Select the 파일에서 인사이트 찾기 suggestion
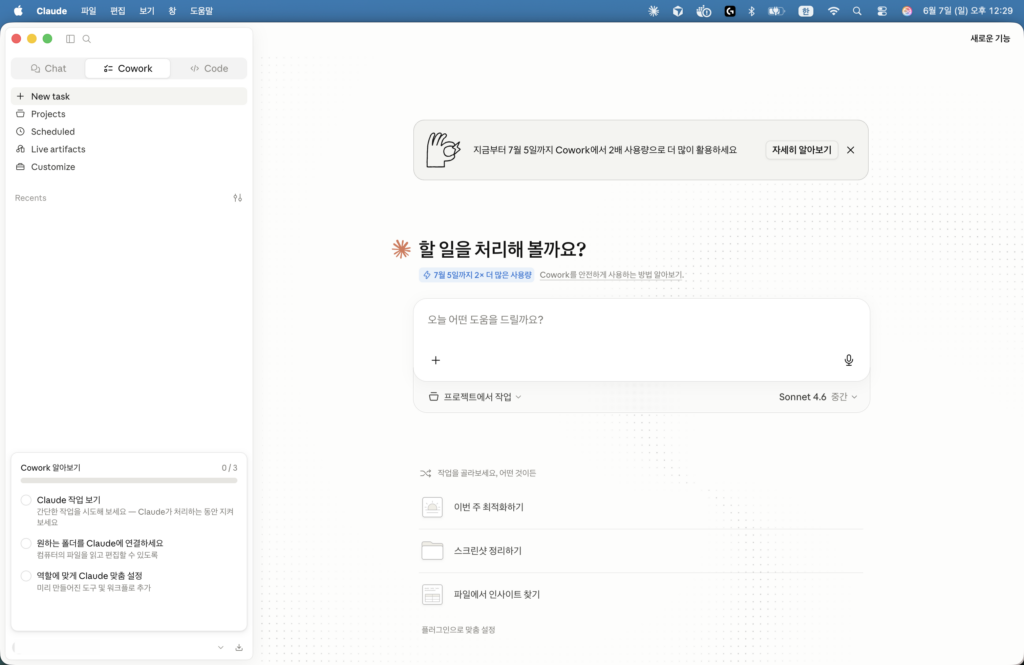 [641, 594]
